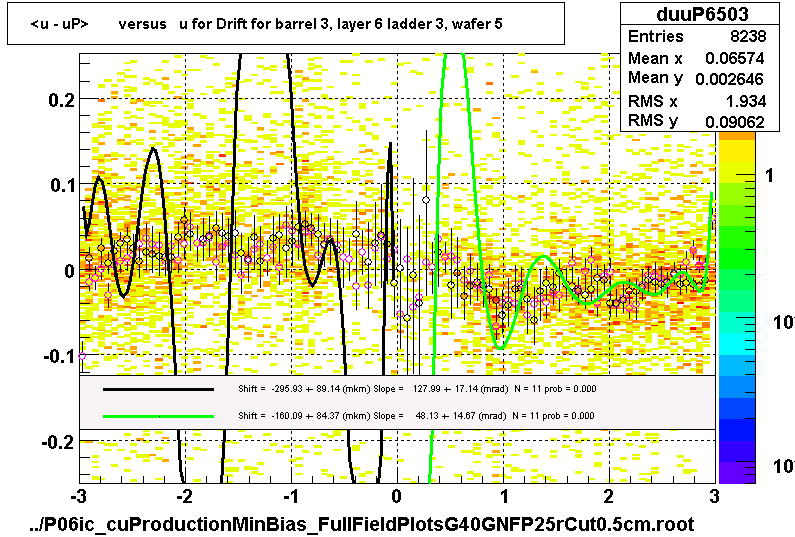Click the y-axis label 0.2

point(62,100)
